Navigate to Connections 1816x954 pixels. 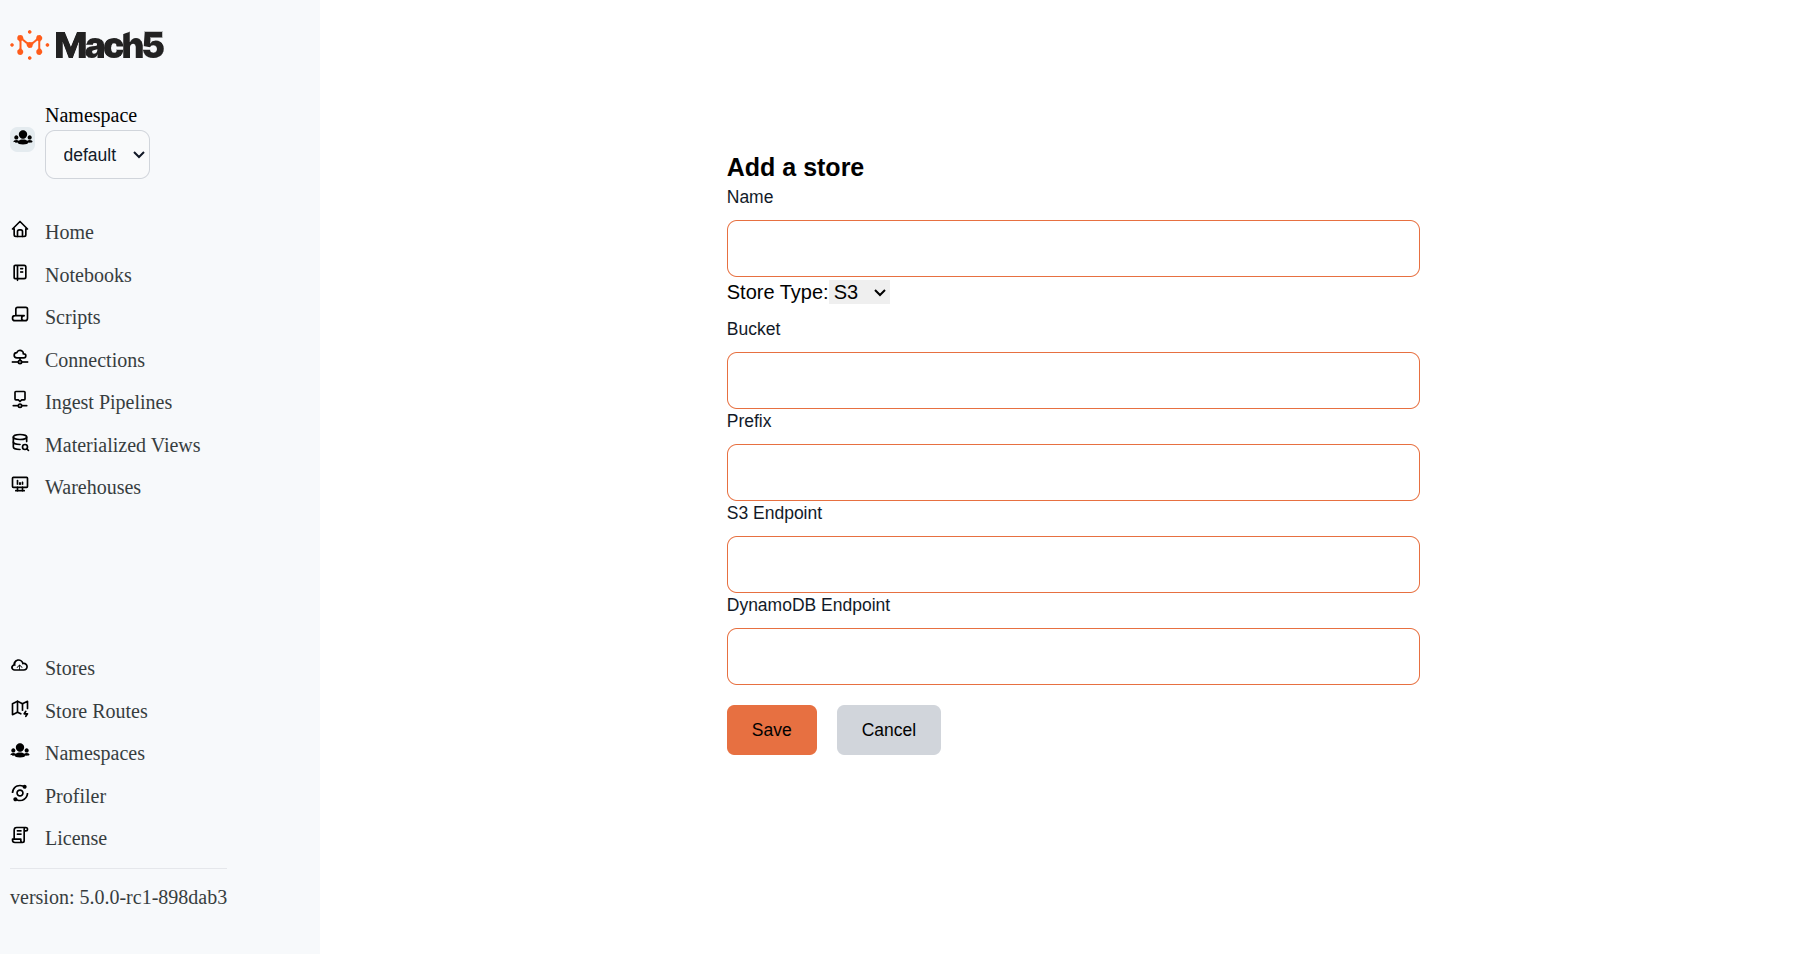(95, 360)
